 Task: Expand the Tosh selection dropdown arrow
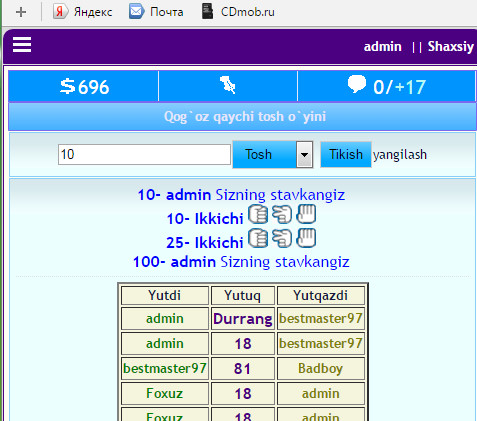tap(304, 155)
